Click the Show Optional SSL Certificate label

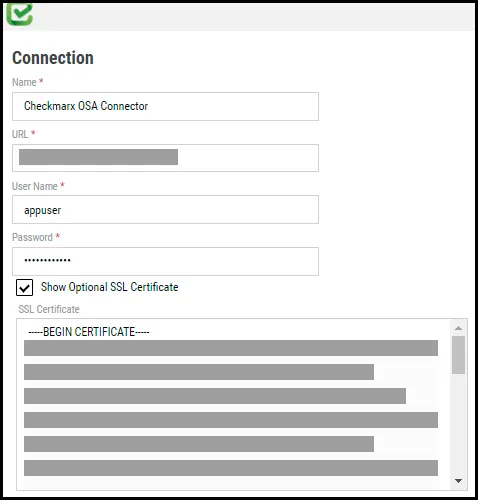[109, 287]
